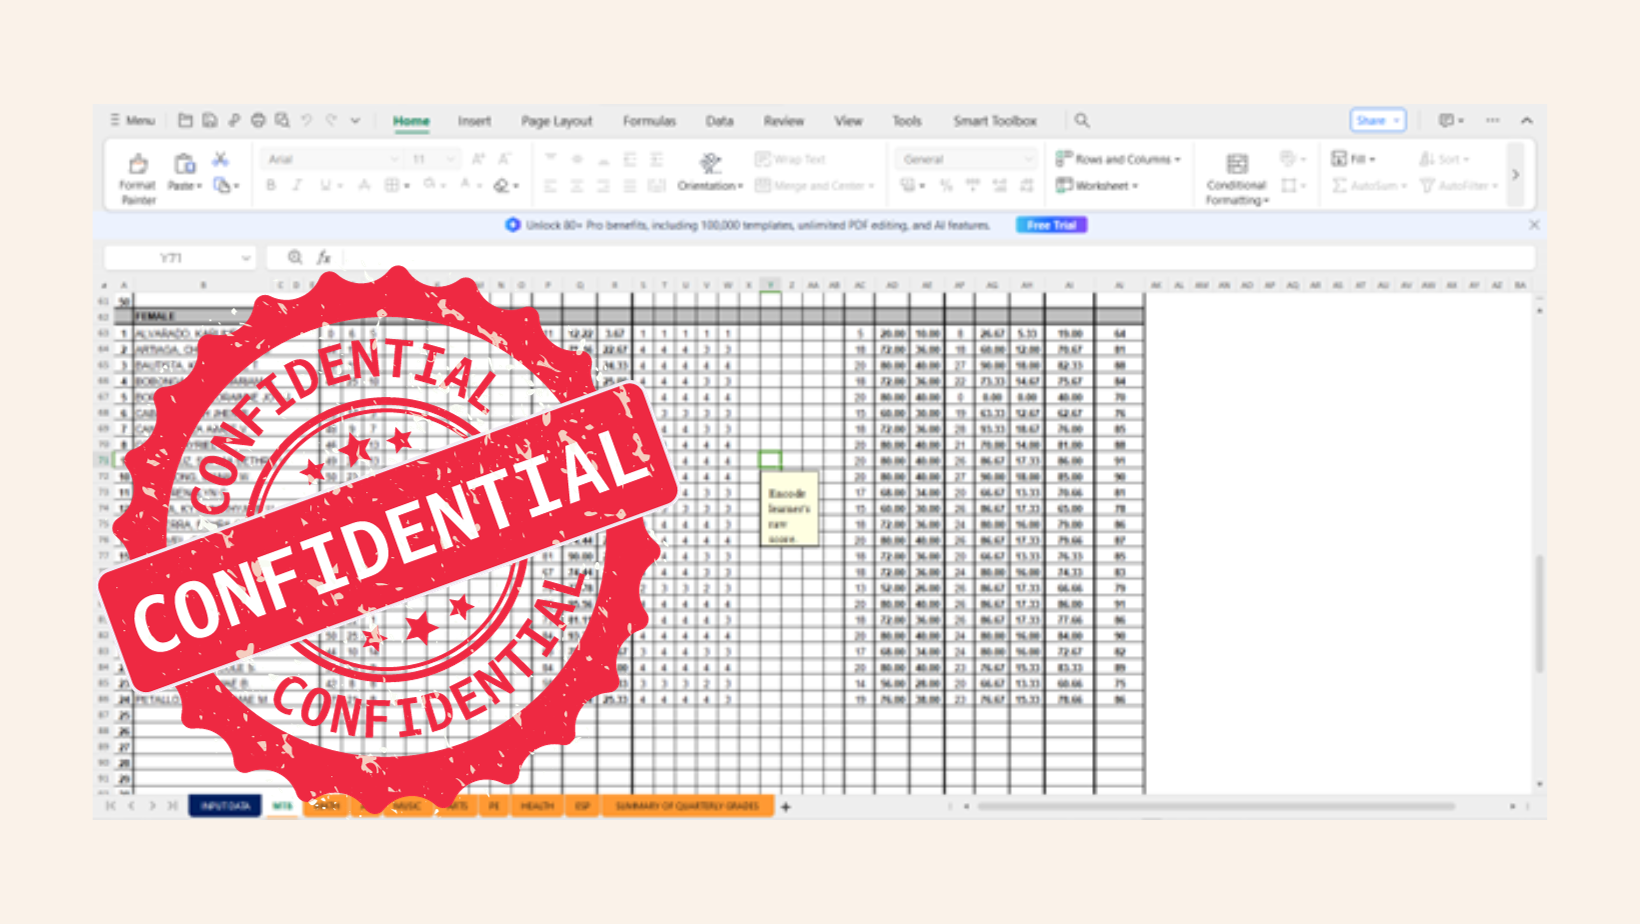This screenshot has width=1640, height=924.
Task: Open the comments panel icon near Share
Action: [1451, 120]
